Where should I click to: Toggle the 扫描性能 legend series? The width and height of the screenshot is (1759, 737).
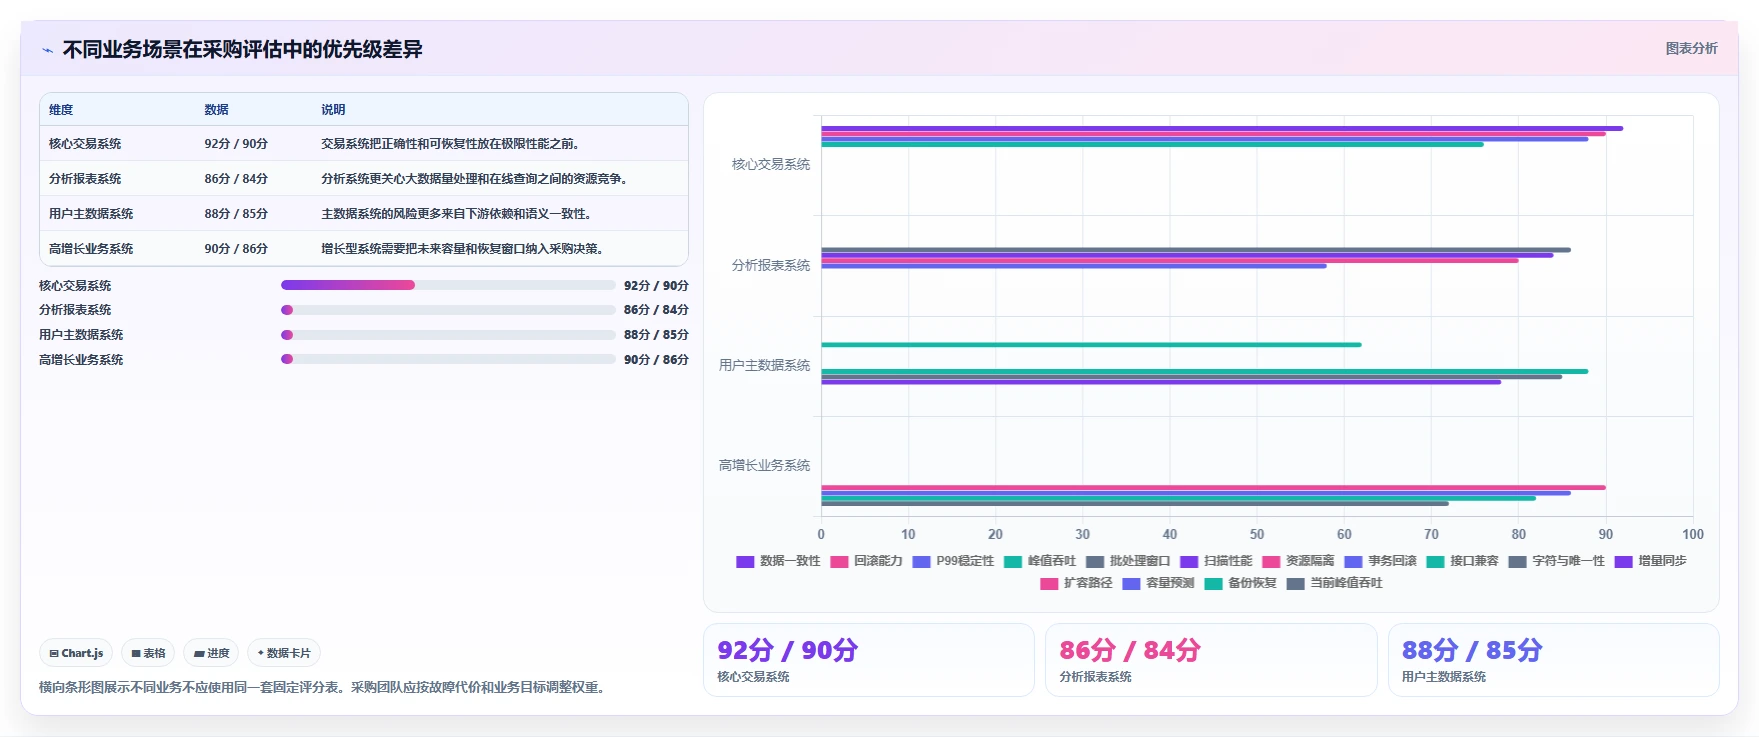1216,561
